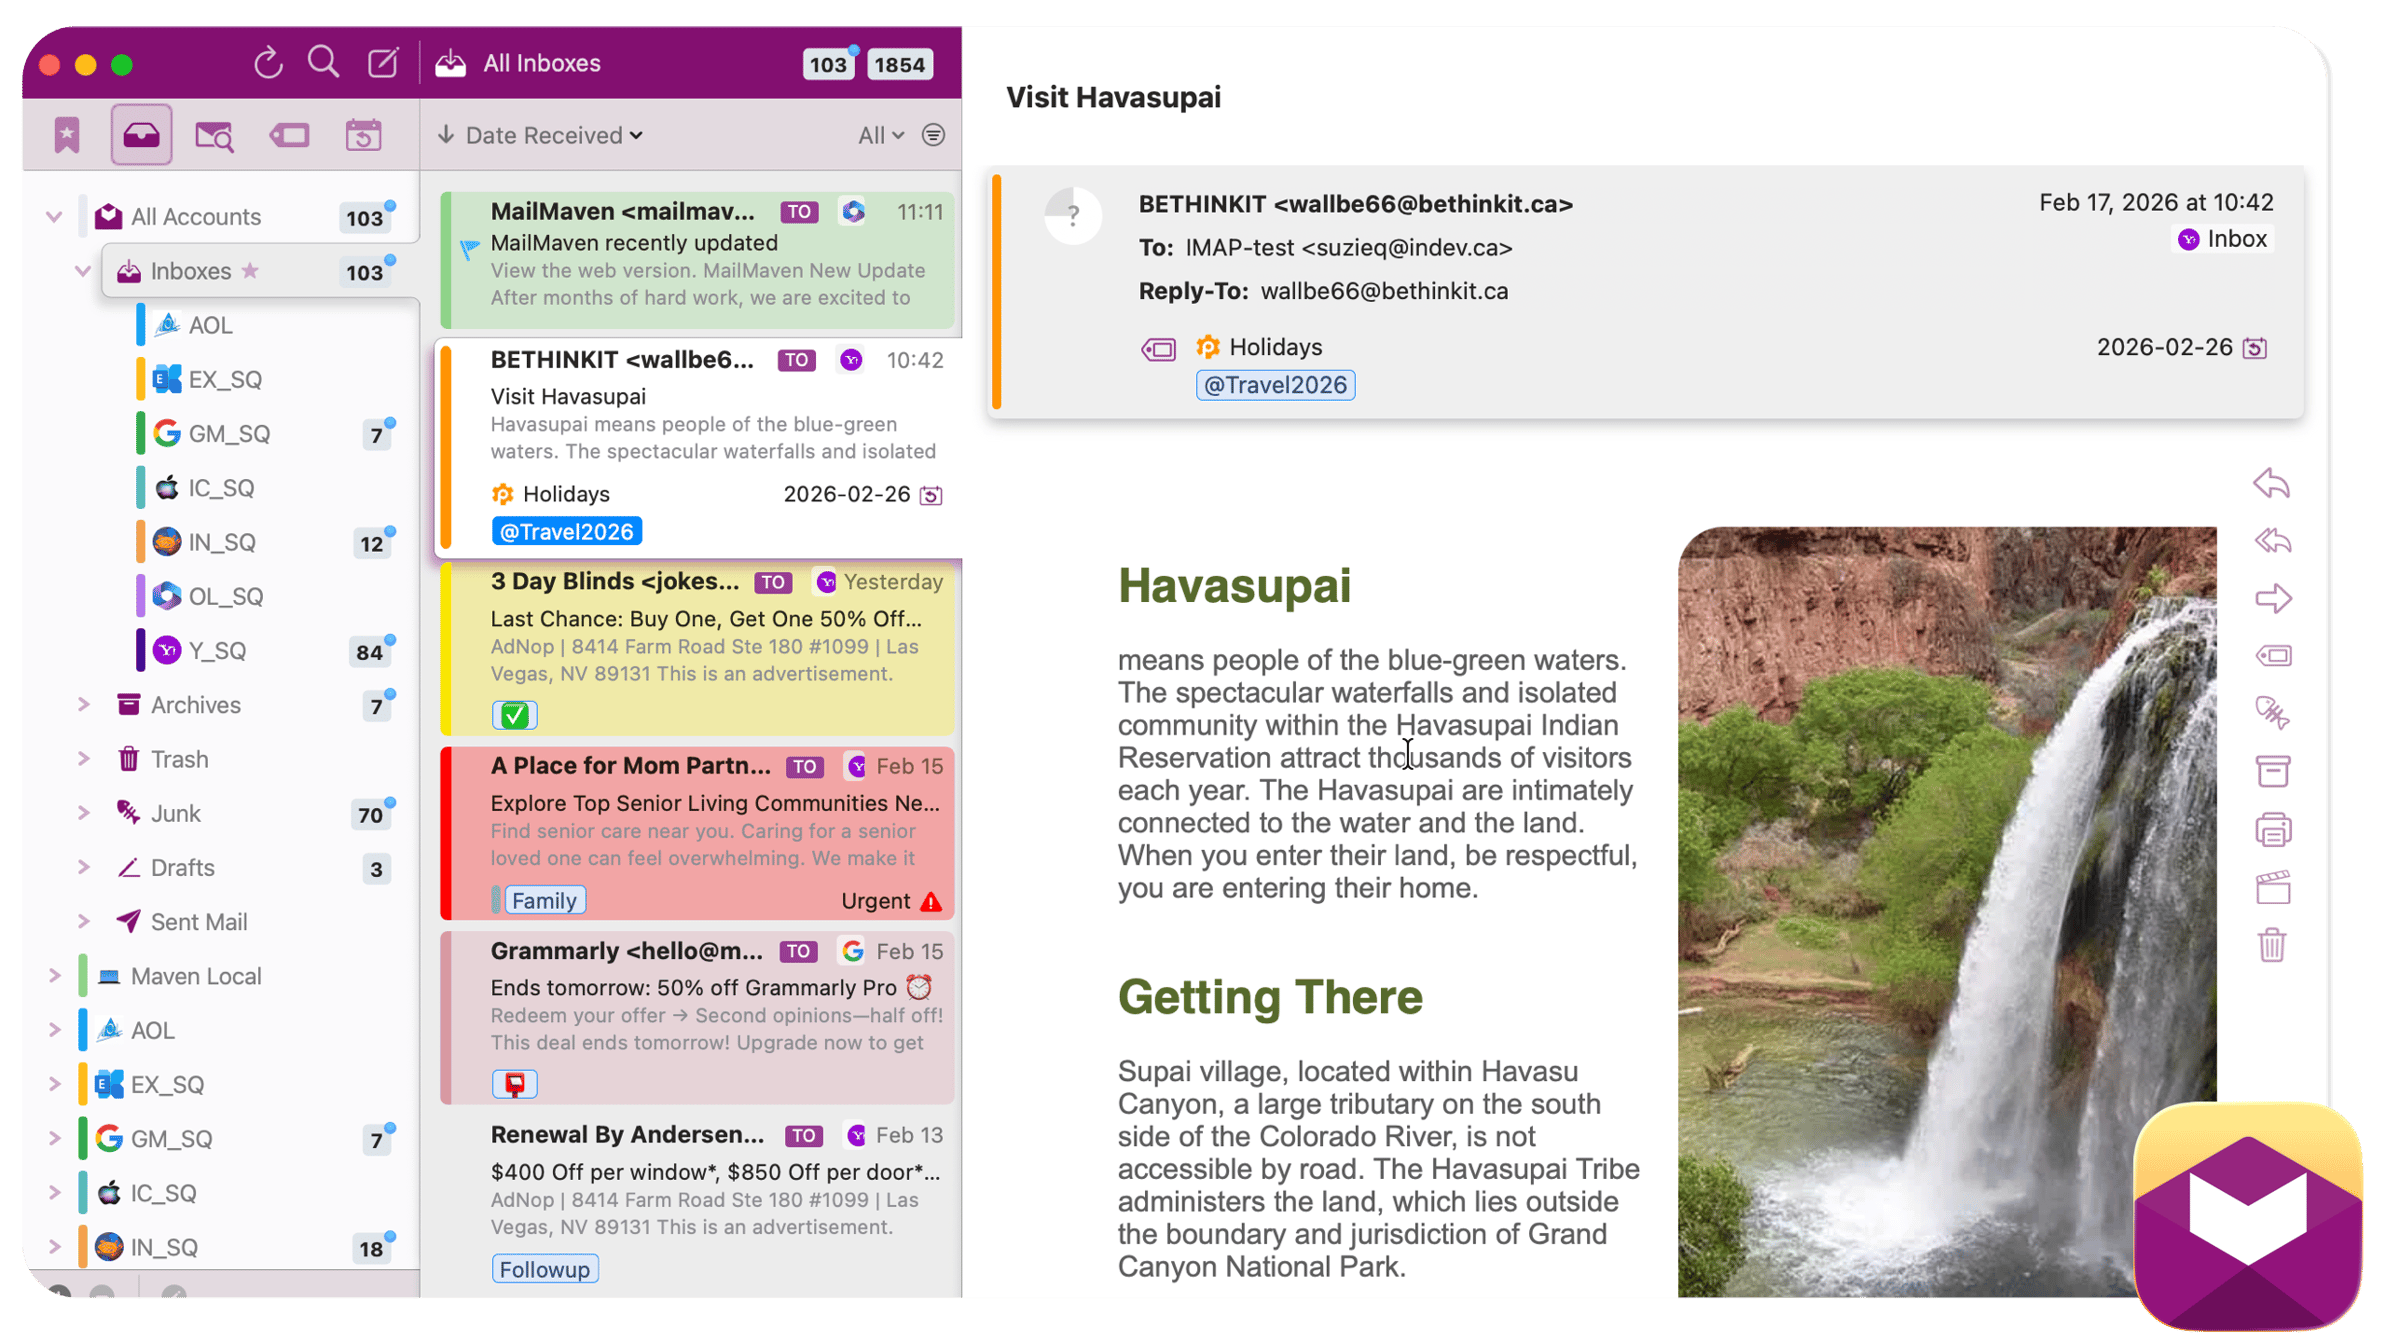Expand the Archives folder
The width and height of the screenshot is (2400, 1342).
pyautogui.click(x=84, y=705)
